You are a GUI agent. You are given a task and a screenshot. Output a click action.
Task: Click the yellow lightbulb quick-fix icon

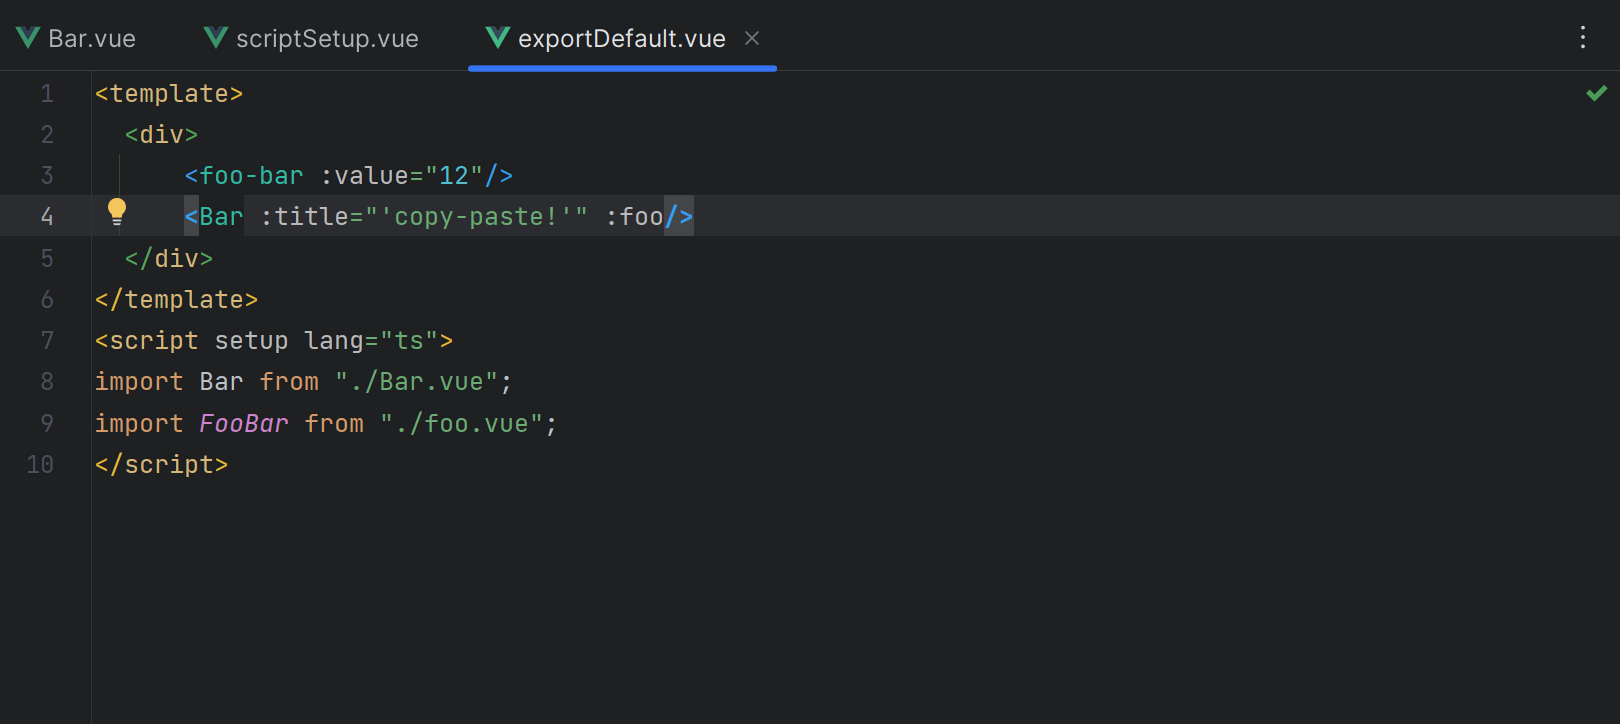(117, 212)
